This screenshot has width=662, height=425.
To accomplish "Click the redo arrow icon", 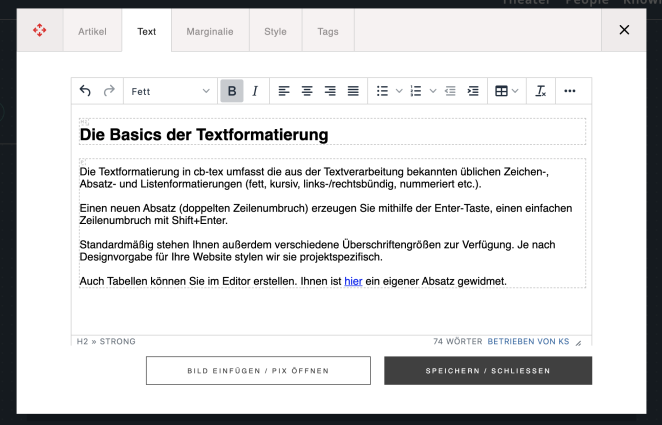I will point(108,91).
